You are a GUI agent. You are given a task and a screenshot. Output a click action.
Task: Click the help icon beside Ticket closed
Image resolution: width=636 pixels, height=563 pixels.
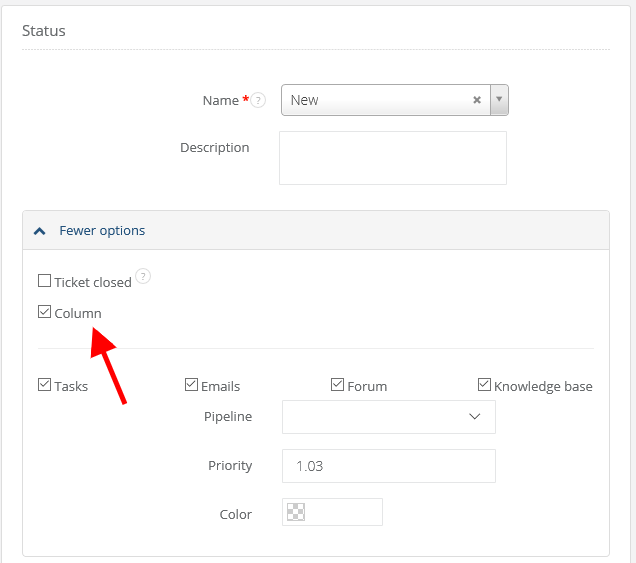point(143,277)
